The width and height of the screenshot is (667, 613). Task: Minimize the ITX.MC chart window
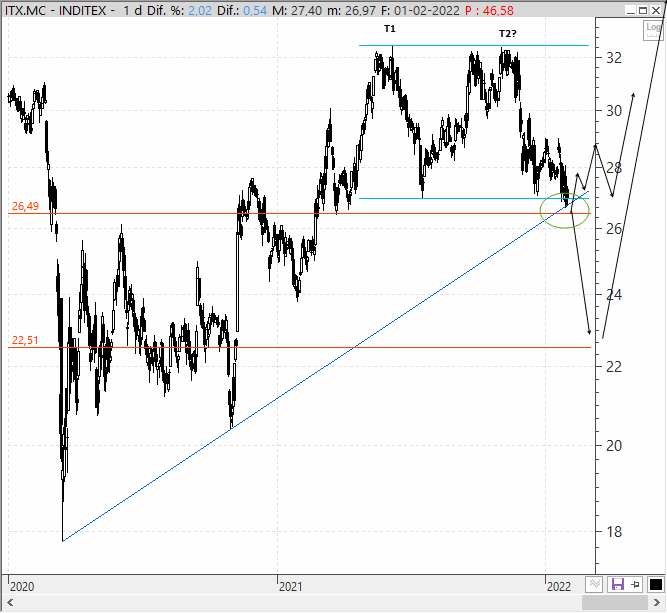pyautogui.click(x=631, y=10)
